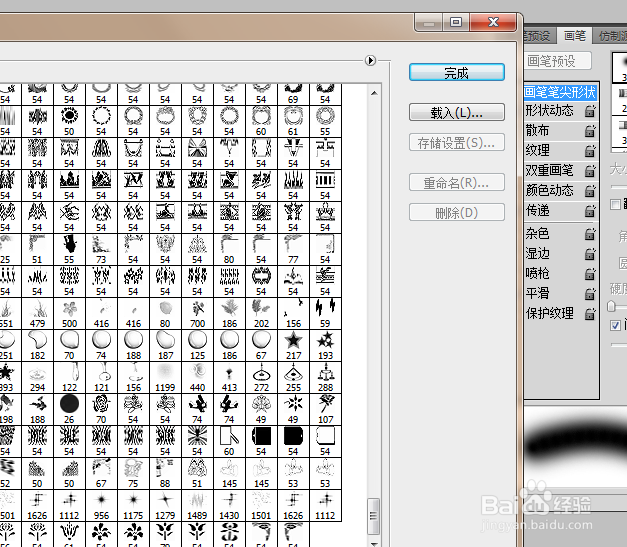Toggle the lock icon beside 保护纹理

pyautogui.click(x=590, y=313)
